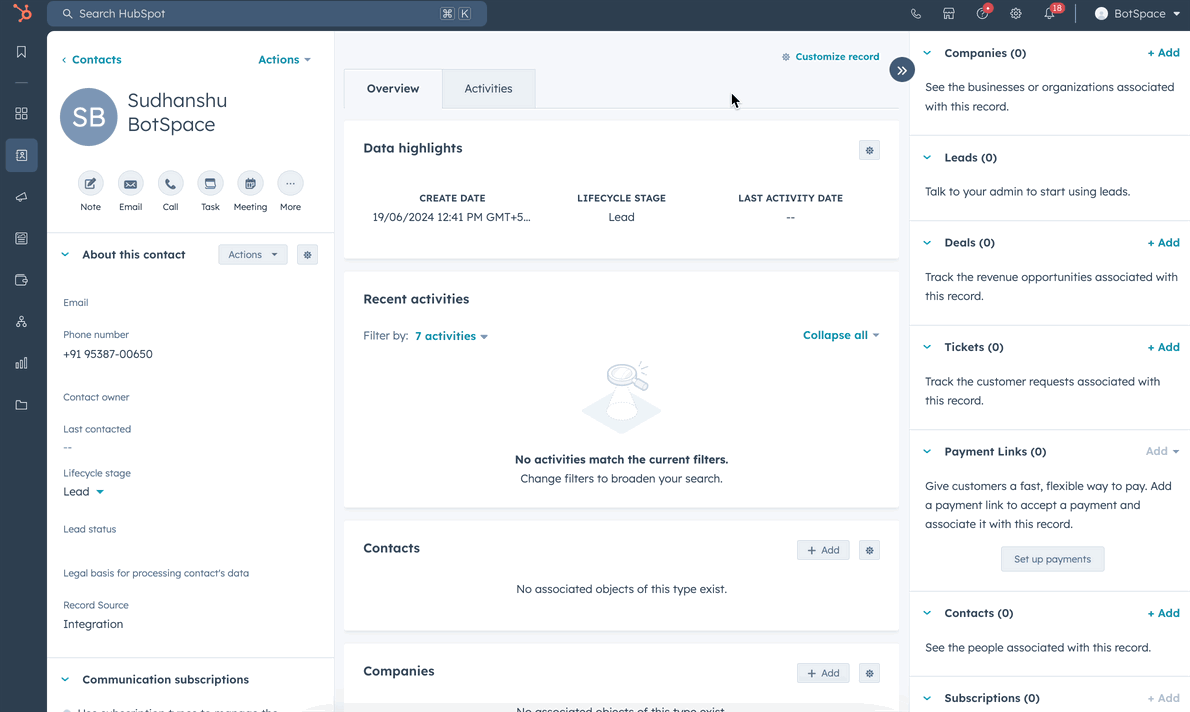Open the 7 activities filter dropdown
The image size is (1190, 712).
coord(452,336)
